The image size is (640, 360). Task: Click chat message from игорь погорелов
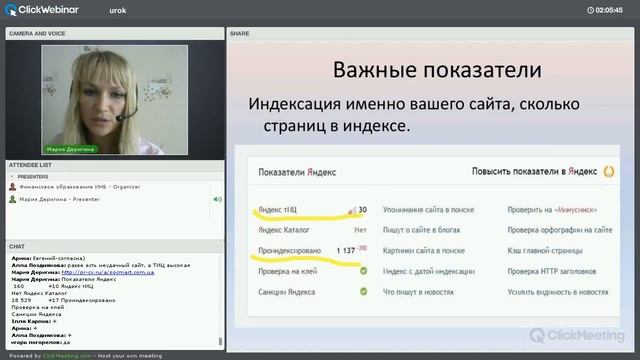pyautogui.click(x=41, y=342)
